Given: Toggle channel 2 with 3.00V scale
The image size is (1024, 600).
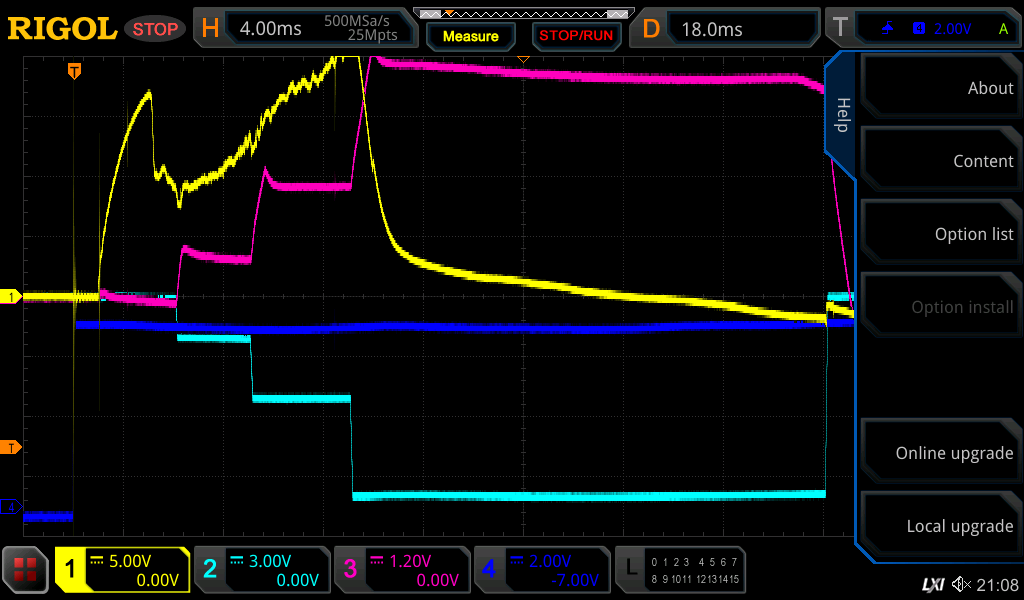Looking at the screenshot, I should 262,570.
